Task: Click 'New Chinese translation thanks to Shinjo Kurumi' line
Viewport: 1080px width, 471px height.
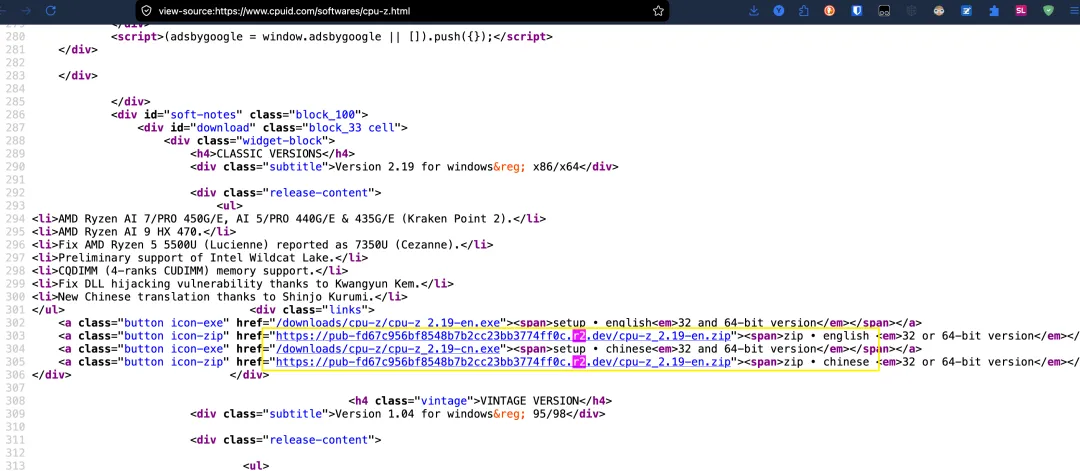Action: [x=220, y=297]
